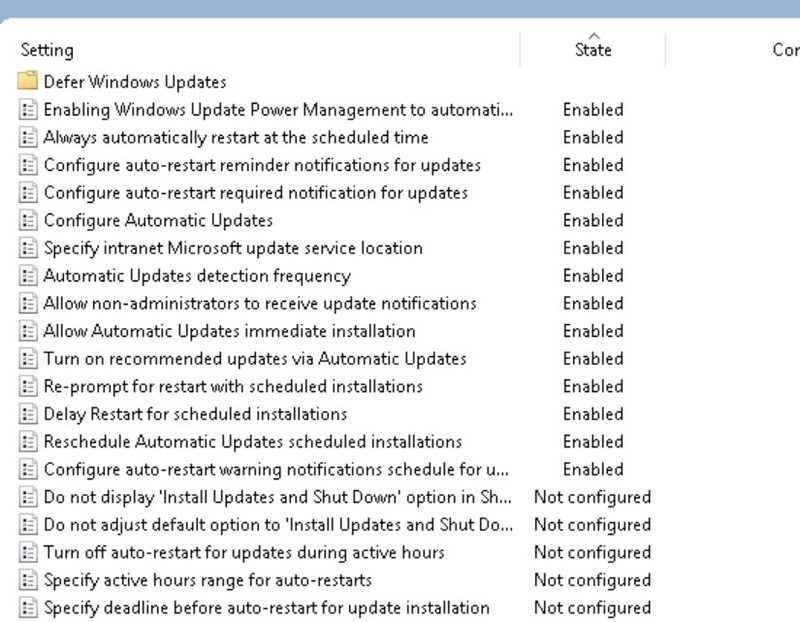Sort the list by the Setting column header

tap(48, 46)
